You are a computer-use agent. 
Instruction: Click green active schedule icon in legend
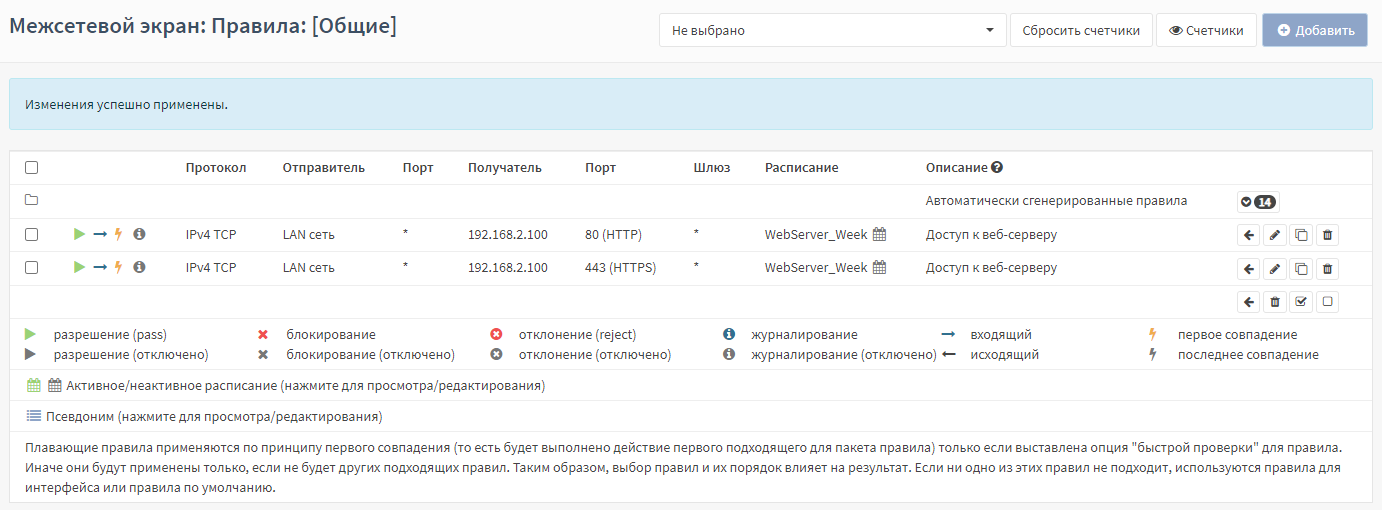34,385
